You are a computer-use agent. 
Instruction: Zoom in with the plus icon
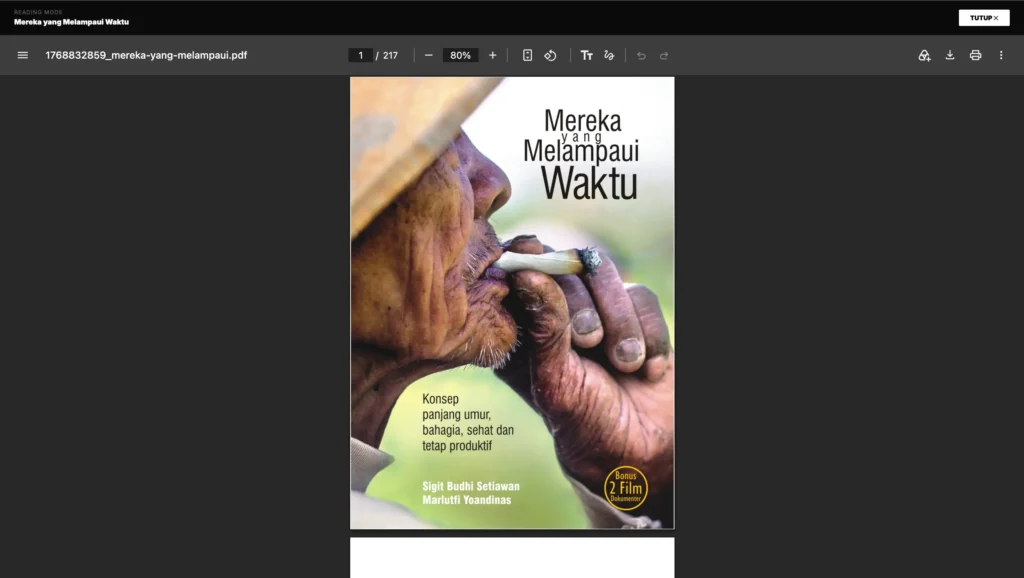pyautogui.click(x=492, y=56)
